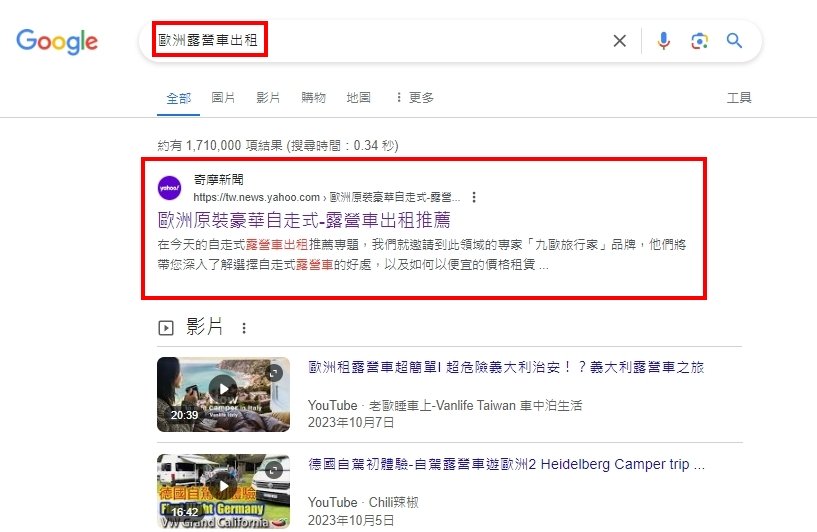Image resolution: width=817 pixels, height=532 pixels.
Task: Start voice search with microphone icon
Action: pyautogui.click(x=663, y=41)
